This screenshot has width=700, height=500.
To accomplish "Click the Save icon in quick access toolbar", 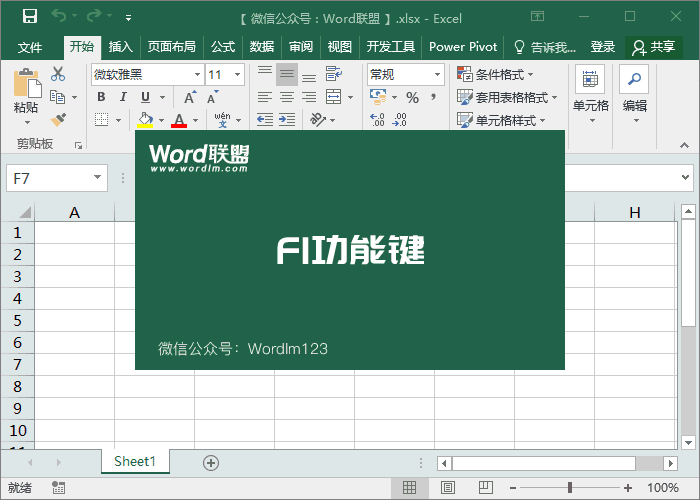I will click(30, 17).
